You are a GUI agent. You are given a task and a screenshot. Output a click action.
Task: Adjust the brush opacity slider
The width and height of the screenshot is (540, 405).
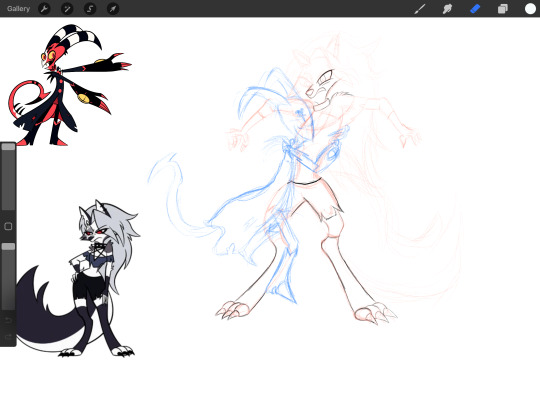point(8,276)
